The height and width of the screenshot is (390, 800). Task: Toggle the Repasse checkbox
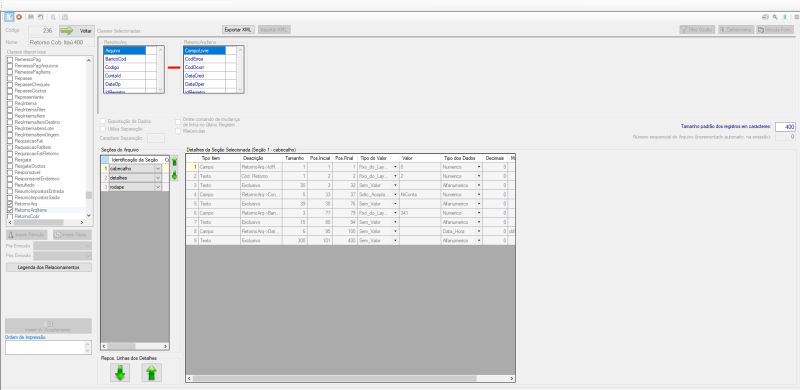(10, 79)
